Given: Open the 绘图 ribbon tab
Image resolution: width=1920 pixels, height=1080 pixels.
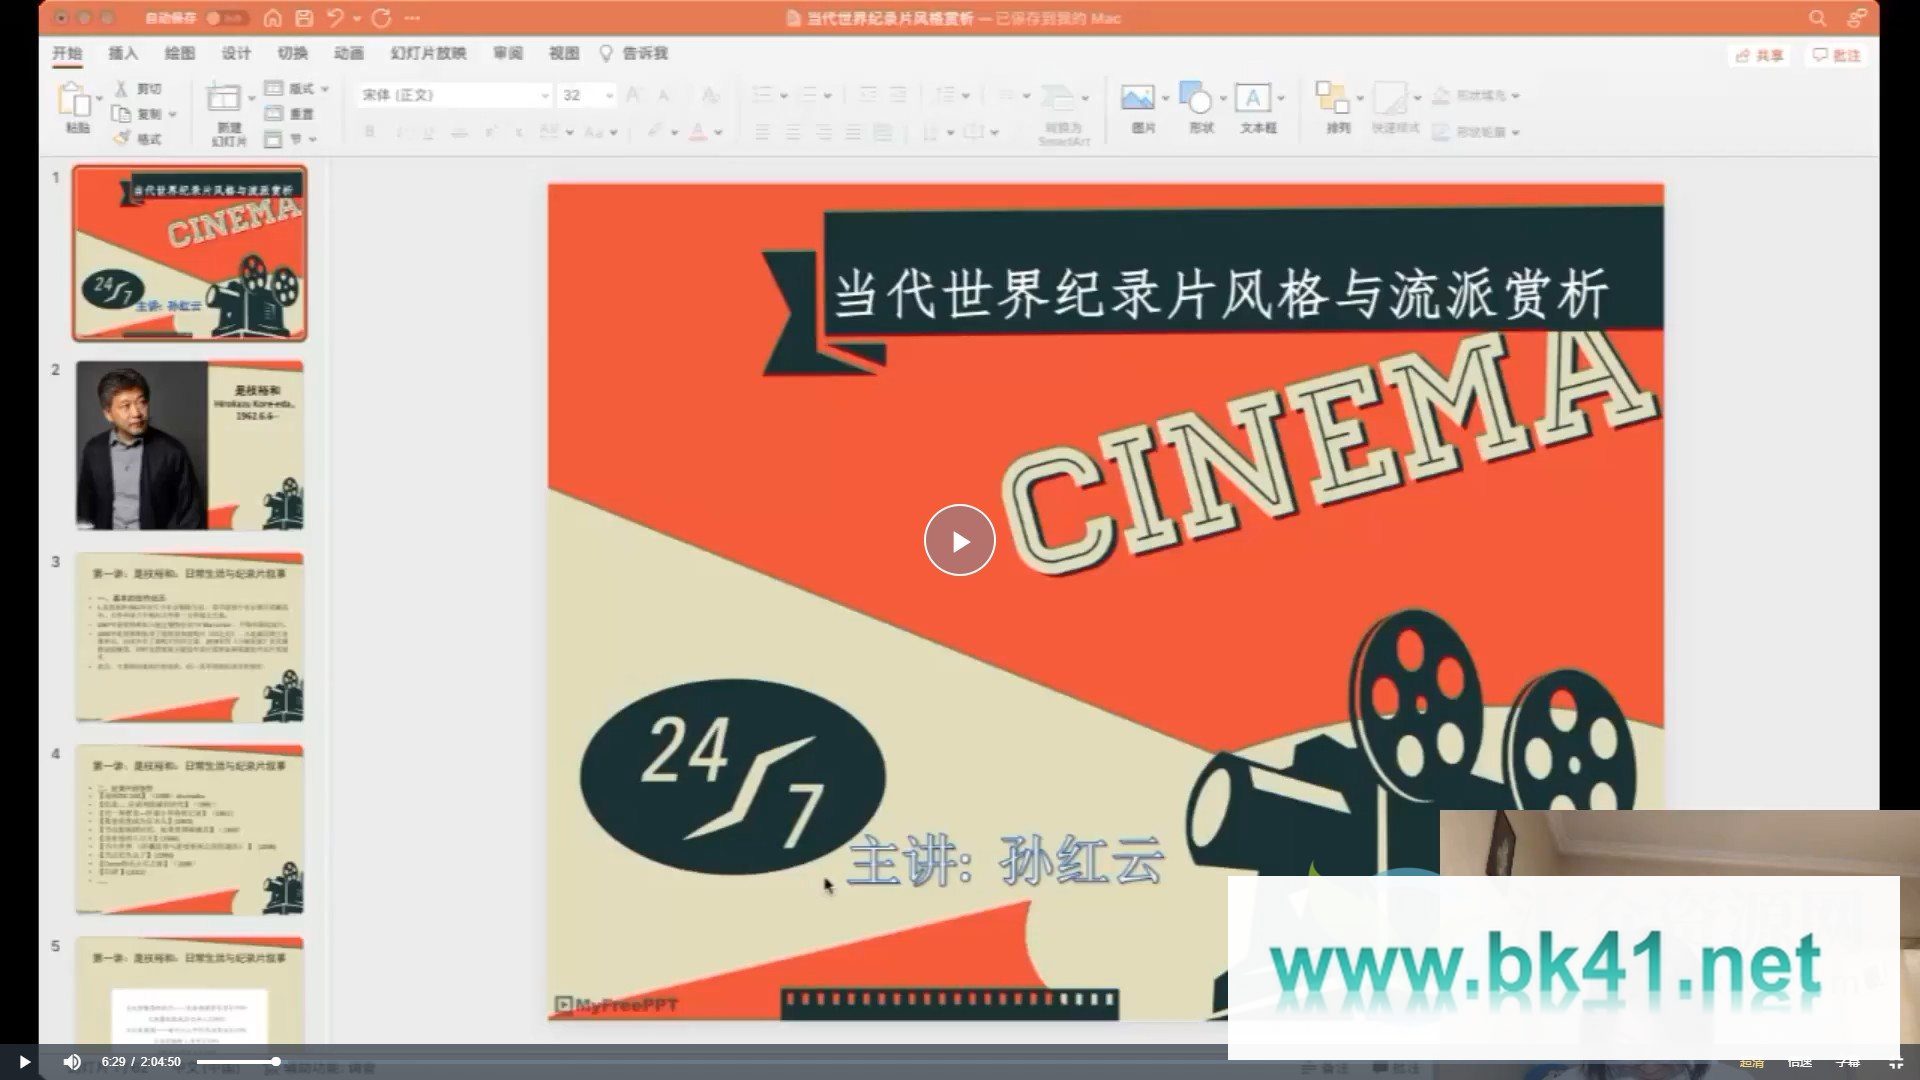Looking at the screenshot, I should [180, 53].
